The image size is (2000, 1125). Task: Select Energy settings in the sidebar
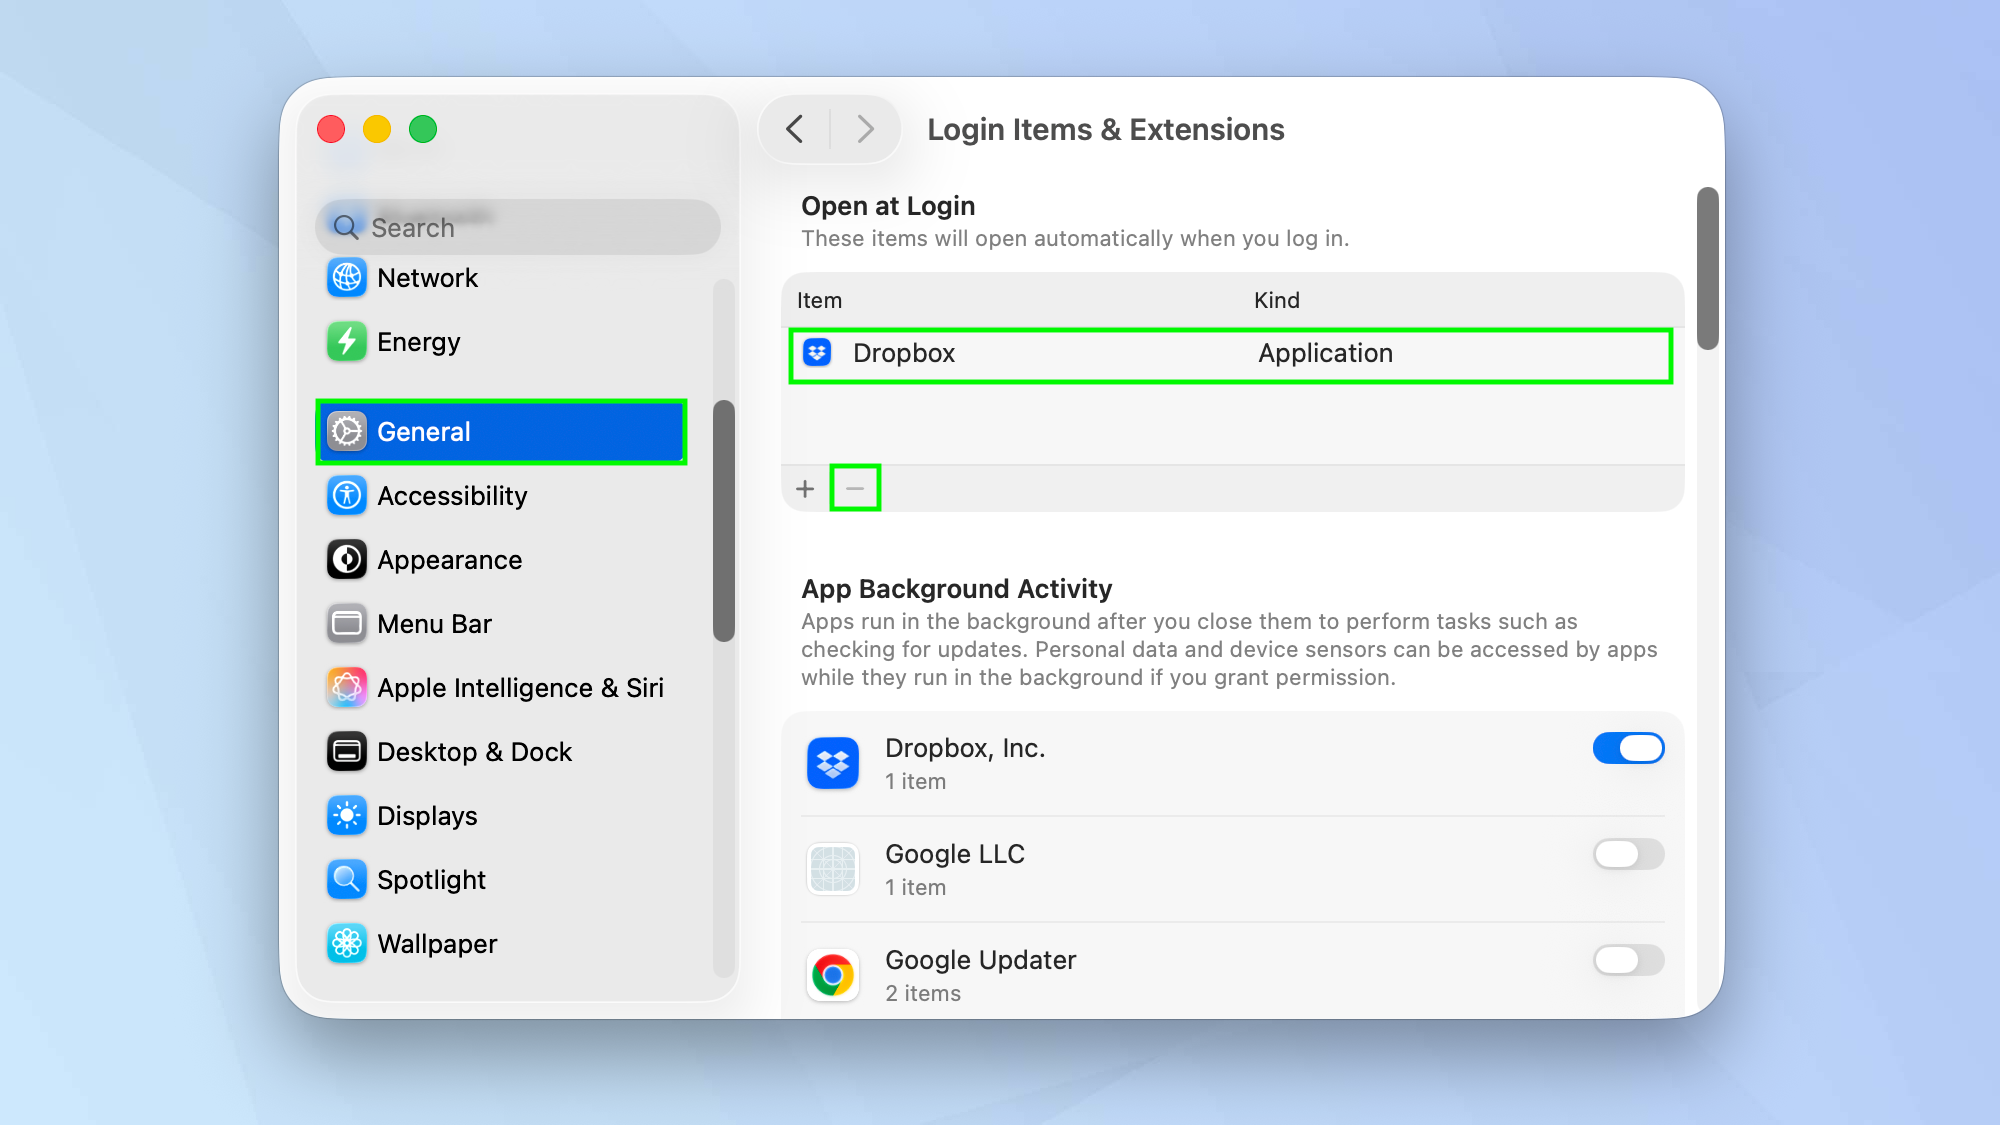[x=418, y=342]
